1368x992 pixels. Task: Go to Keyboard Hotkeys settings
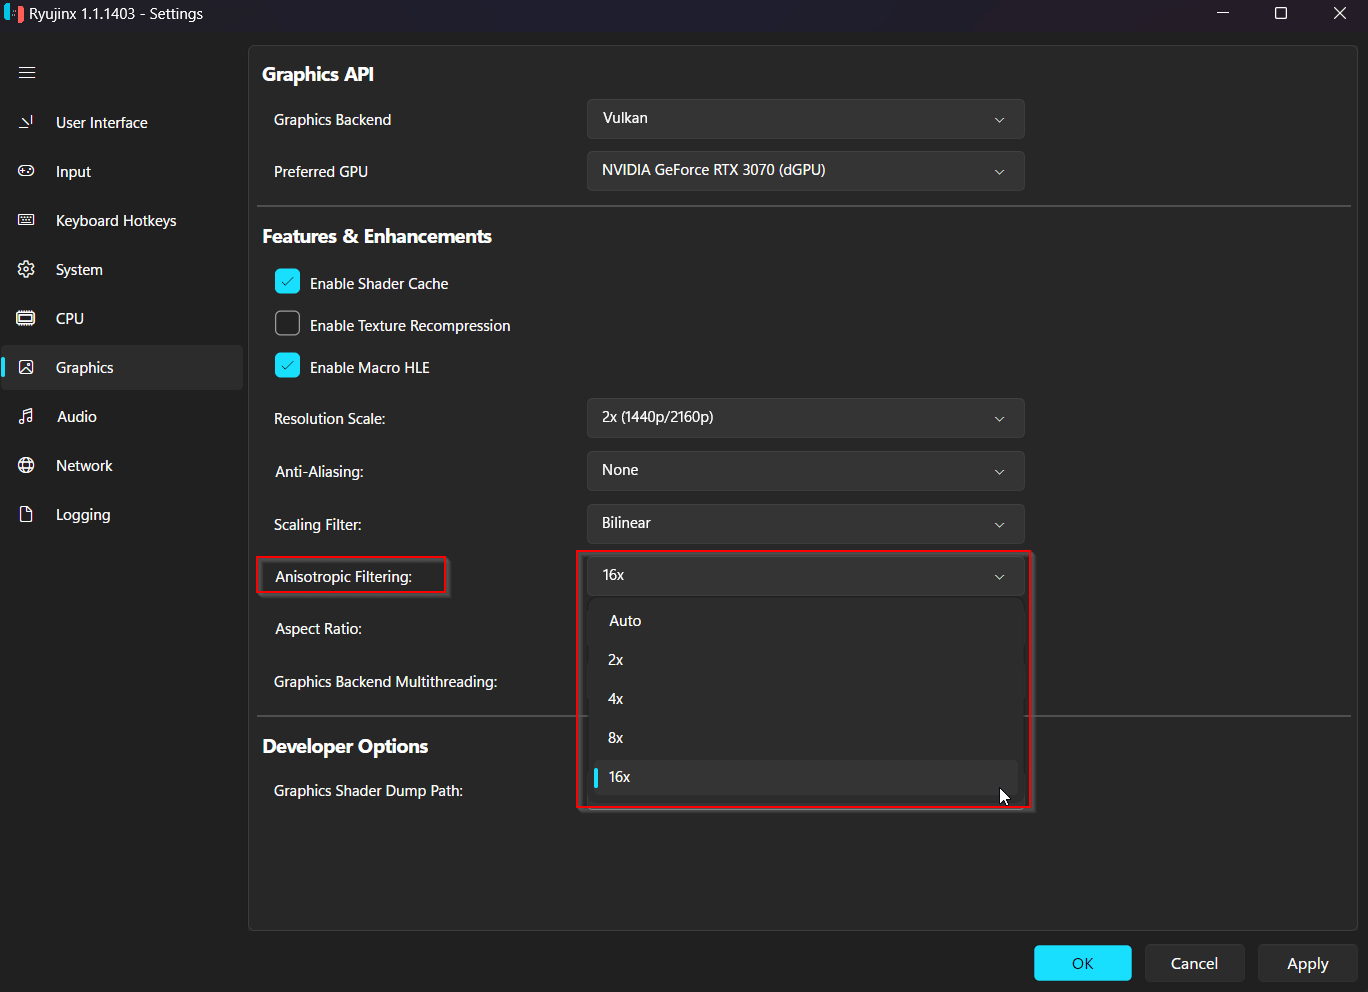[122, 220]
